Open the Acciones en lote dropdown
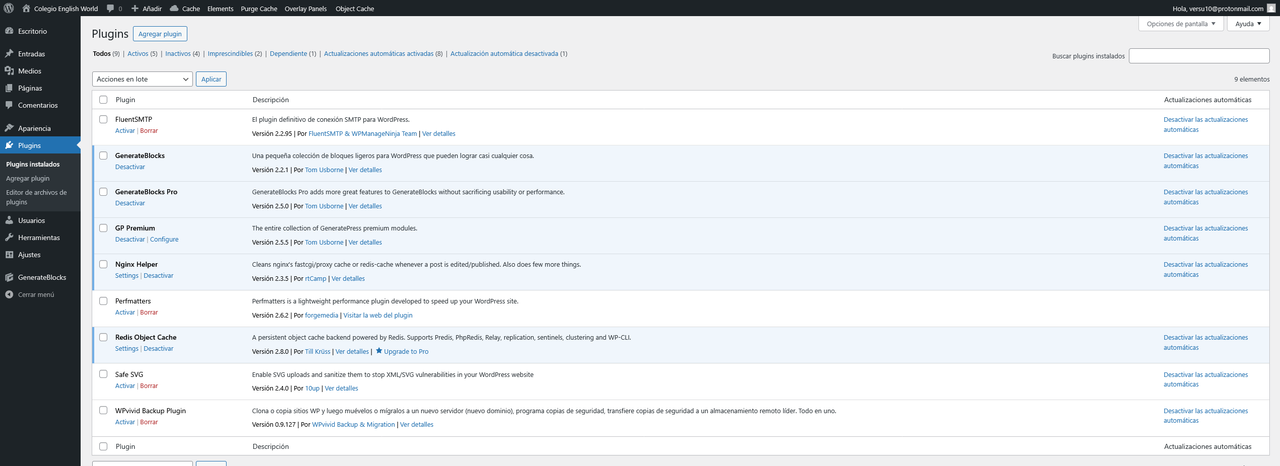1280x466 pixels. point(142,78)
